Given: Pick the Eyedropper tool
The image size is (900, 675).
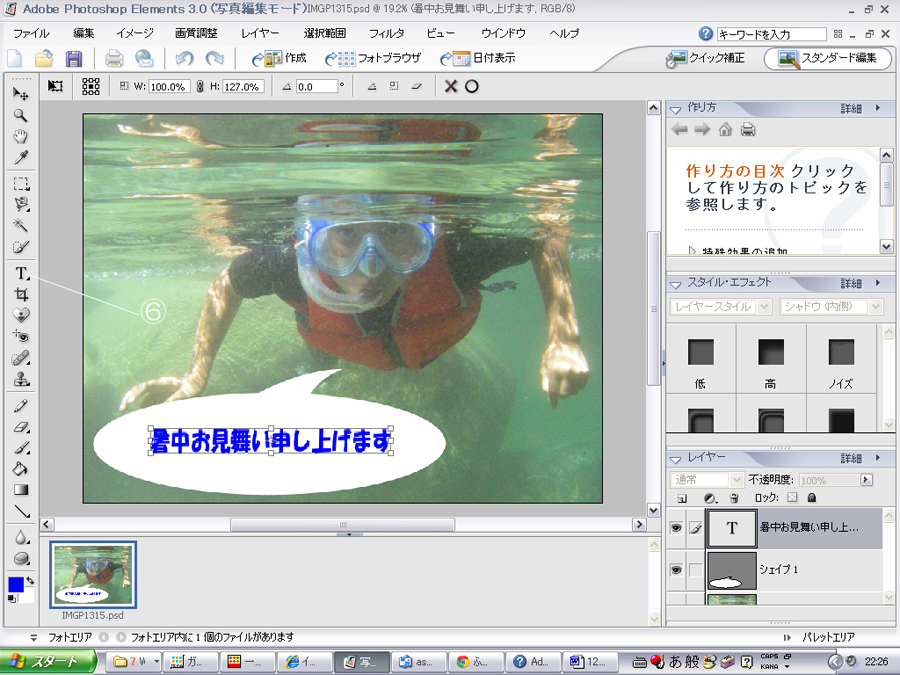Looking at the screenshot, I should (x=20, y=157).
